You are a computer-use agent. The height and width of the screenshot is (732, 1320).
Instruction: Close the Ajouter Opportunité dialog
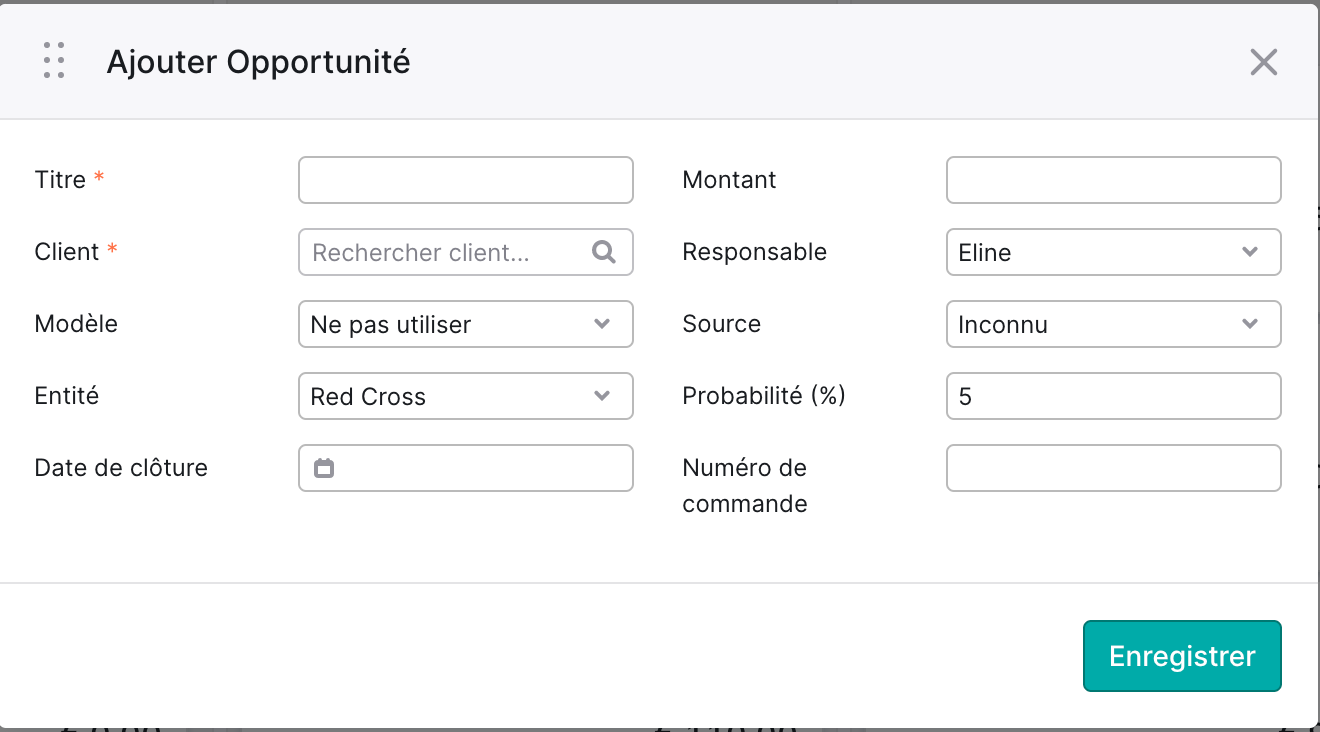point(1264,63)
